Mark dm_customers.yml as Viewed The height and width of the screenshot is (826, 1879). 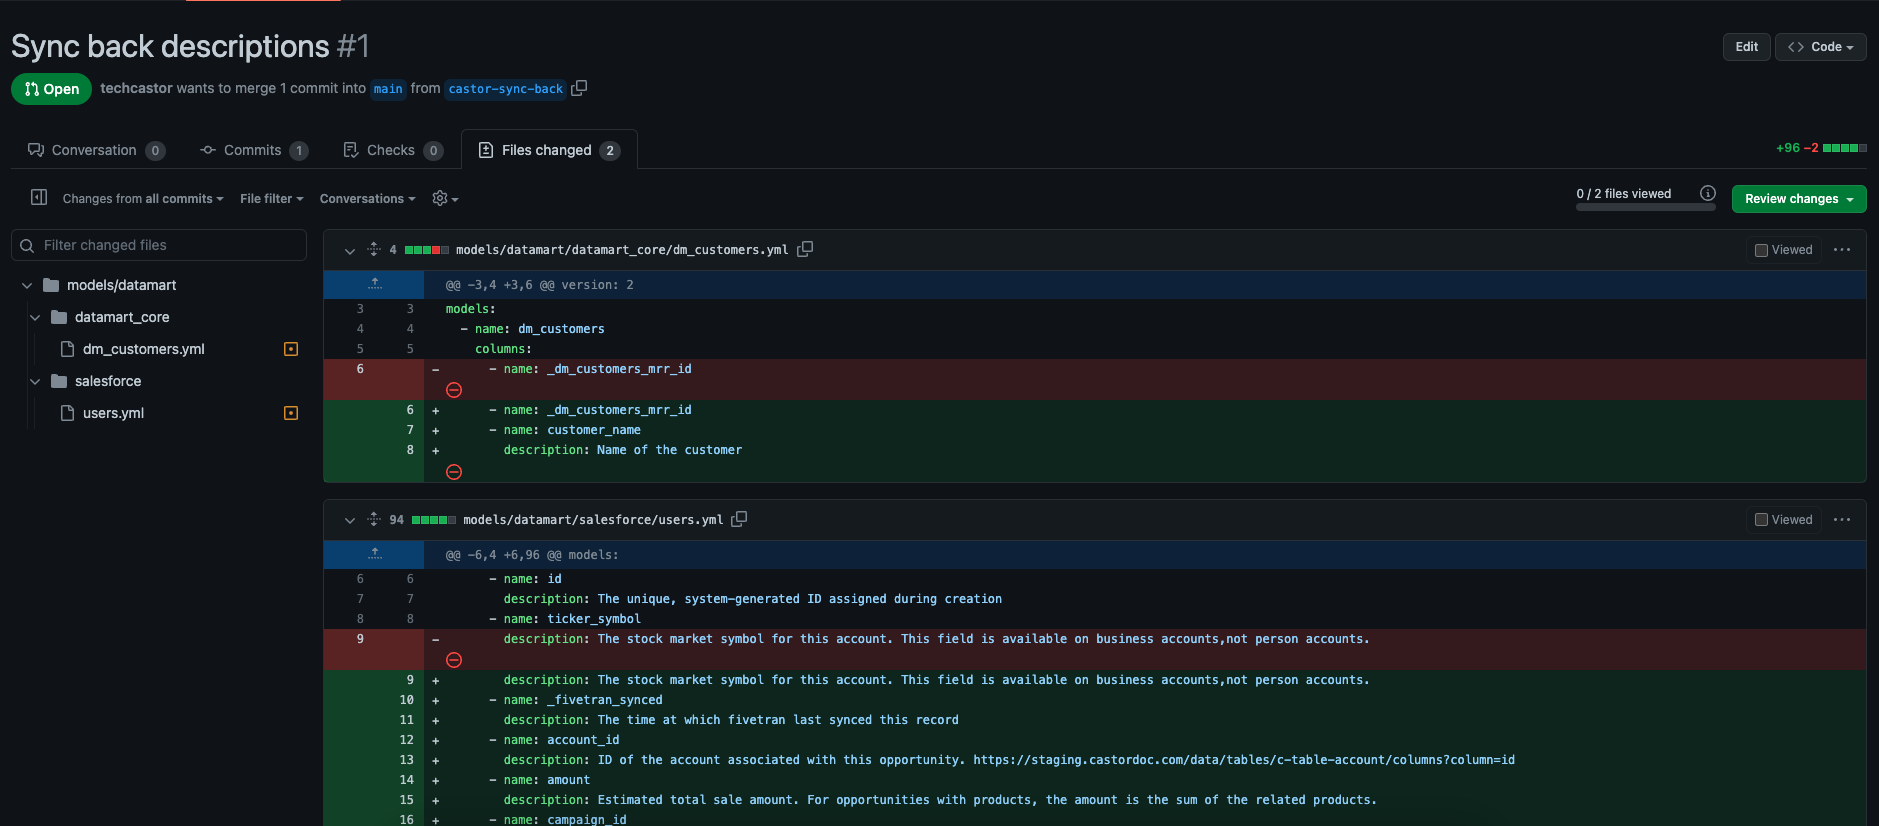[x=1762, y=250]
